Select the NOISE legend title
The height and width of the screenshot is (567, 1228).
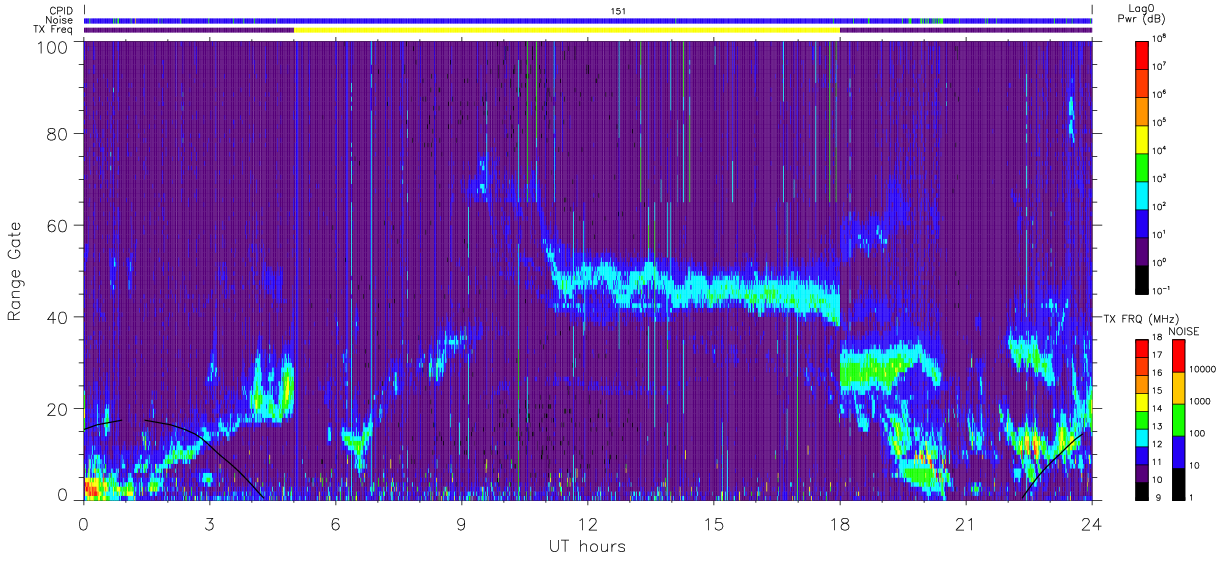click(1186, 331)
